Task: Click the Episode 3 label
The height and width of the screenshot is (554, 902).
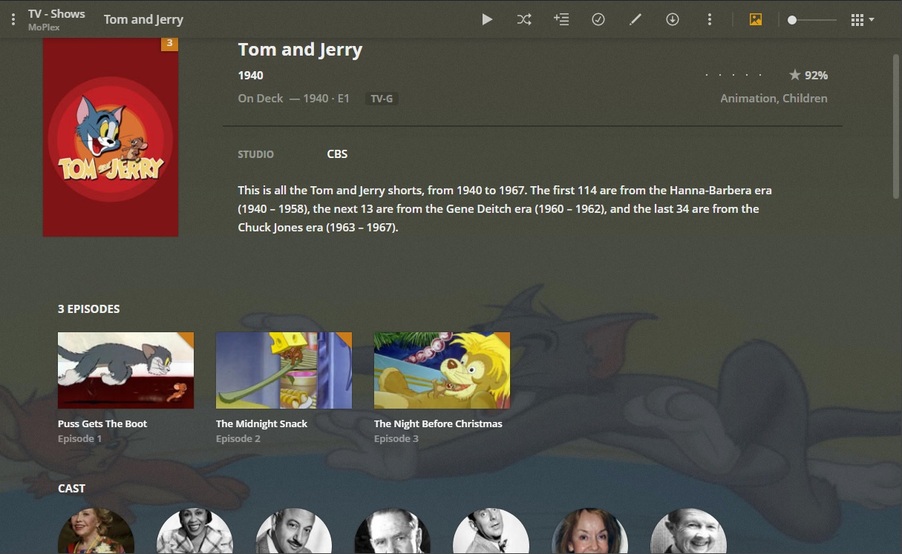Action: point(396,438)
